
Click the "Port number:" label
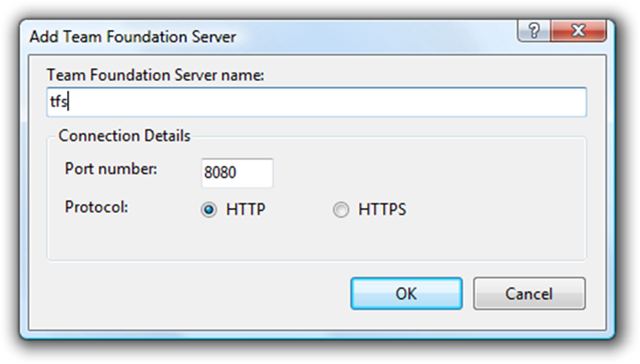[x=111, y=169]
